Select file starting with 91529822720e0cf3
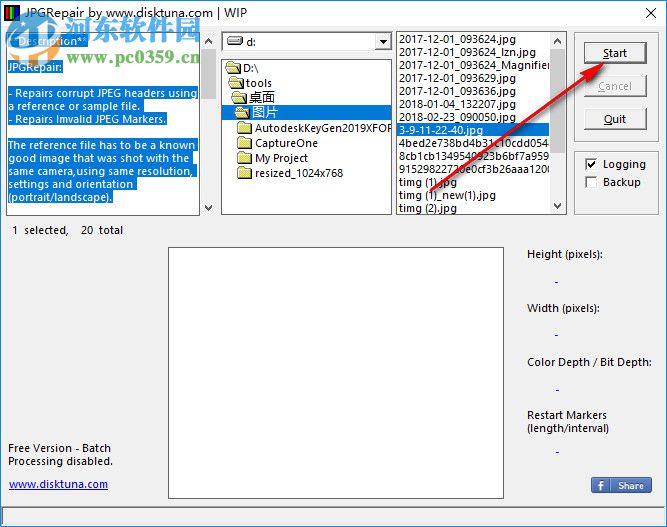The width and height of the screenshot is (667, 527). 473,169
